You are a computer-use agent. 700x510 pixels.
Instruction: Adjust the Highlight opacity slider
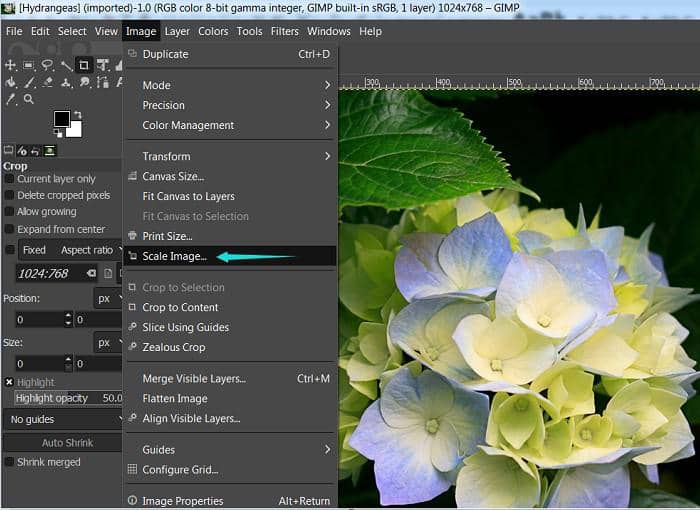pyautogui.click(x=68, y=398)
